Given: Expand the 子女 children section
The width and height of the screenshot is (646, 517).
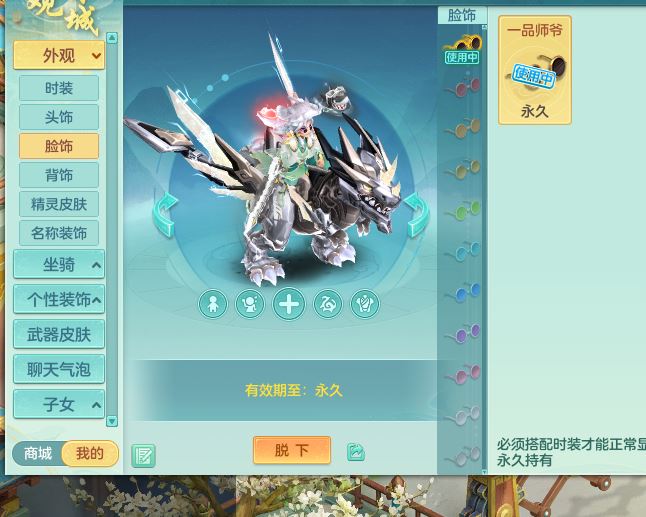Looking at the screenshot, I should [59, 404].
